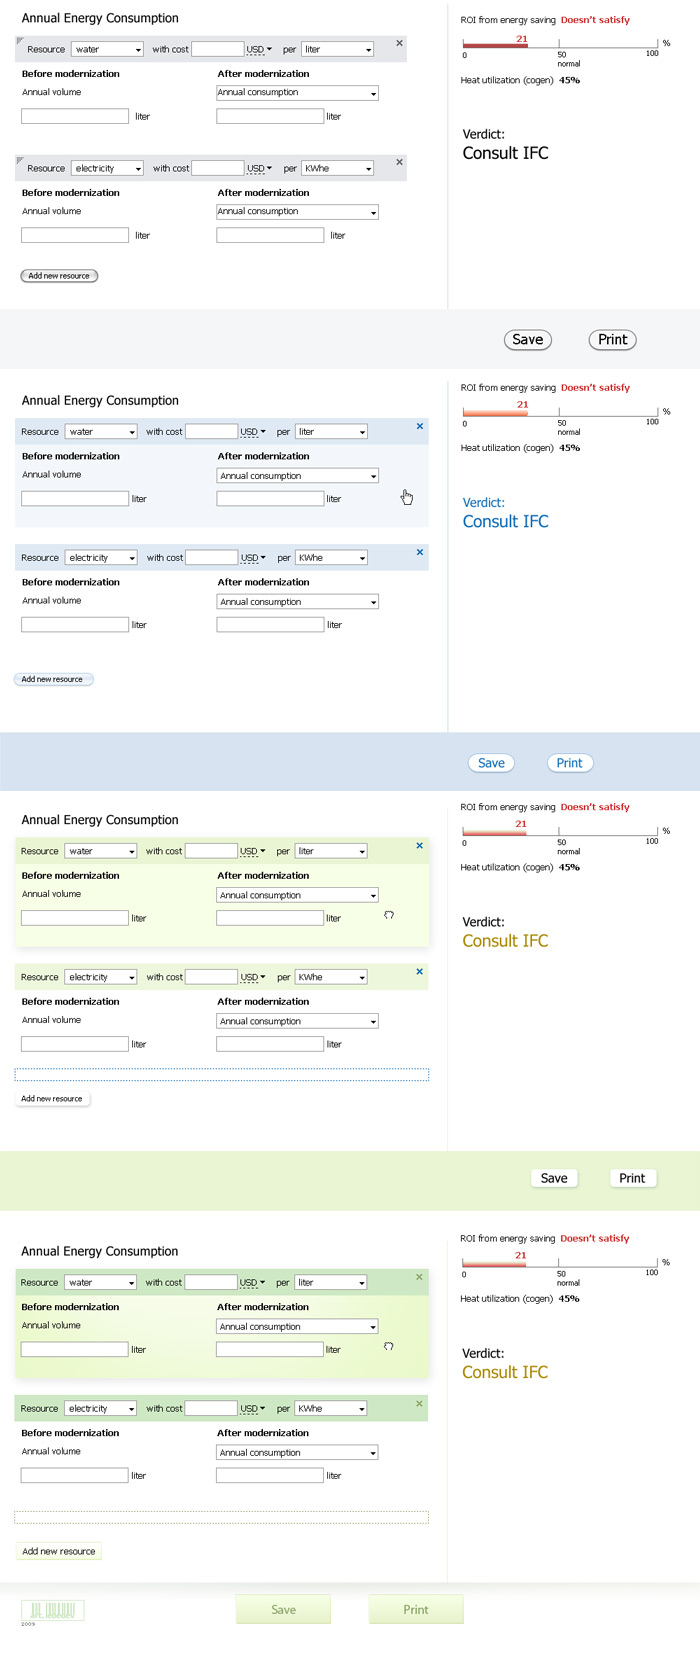This screenshot has height=1659, width=700.
Task: Close the electricity row with the blue header
Action: [x=420, y=552]
